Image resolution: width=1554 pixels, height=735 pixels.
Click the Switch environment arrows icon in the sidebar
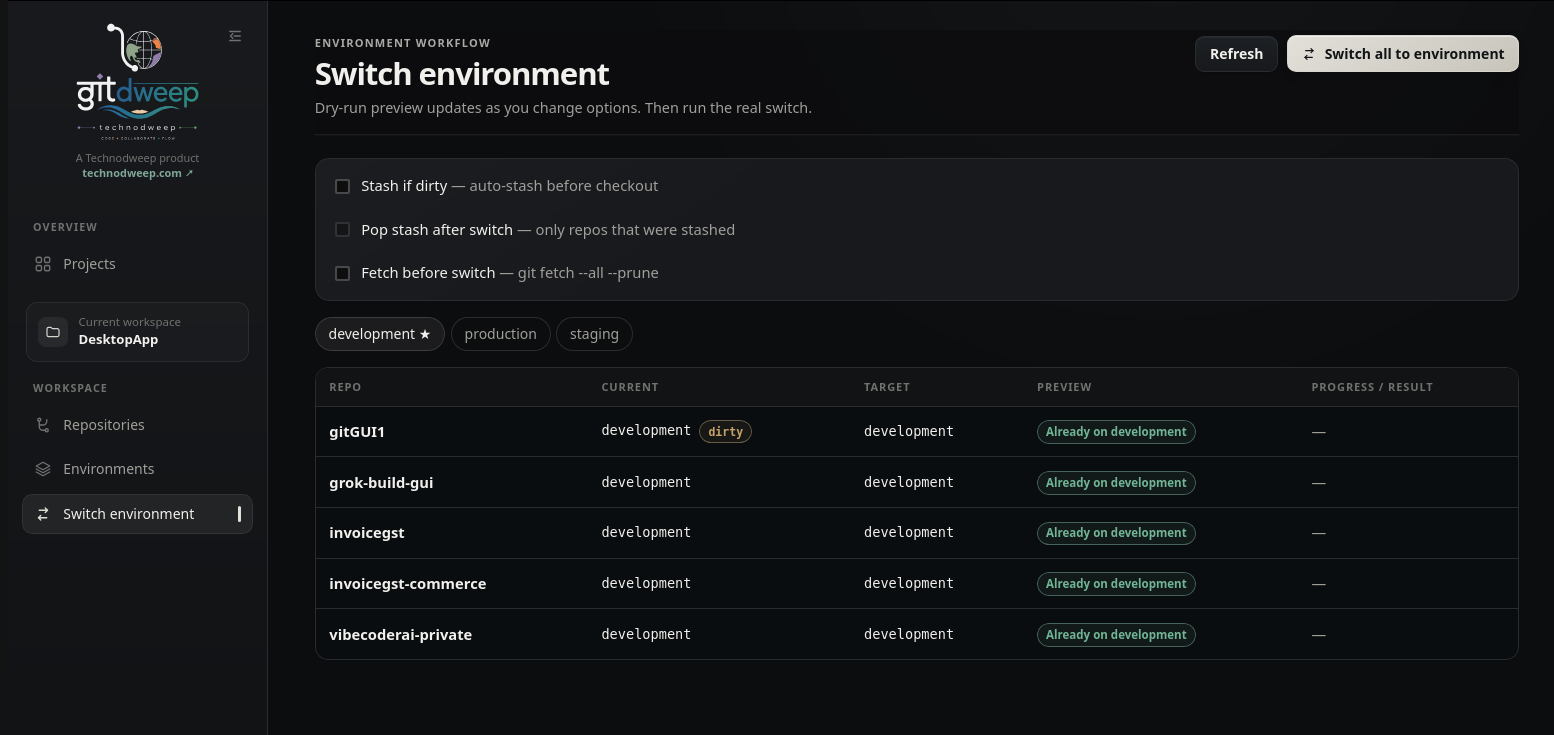[43, 514]
